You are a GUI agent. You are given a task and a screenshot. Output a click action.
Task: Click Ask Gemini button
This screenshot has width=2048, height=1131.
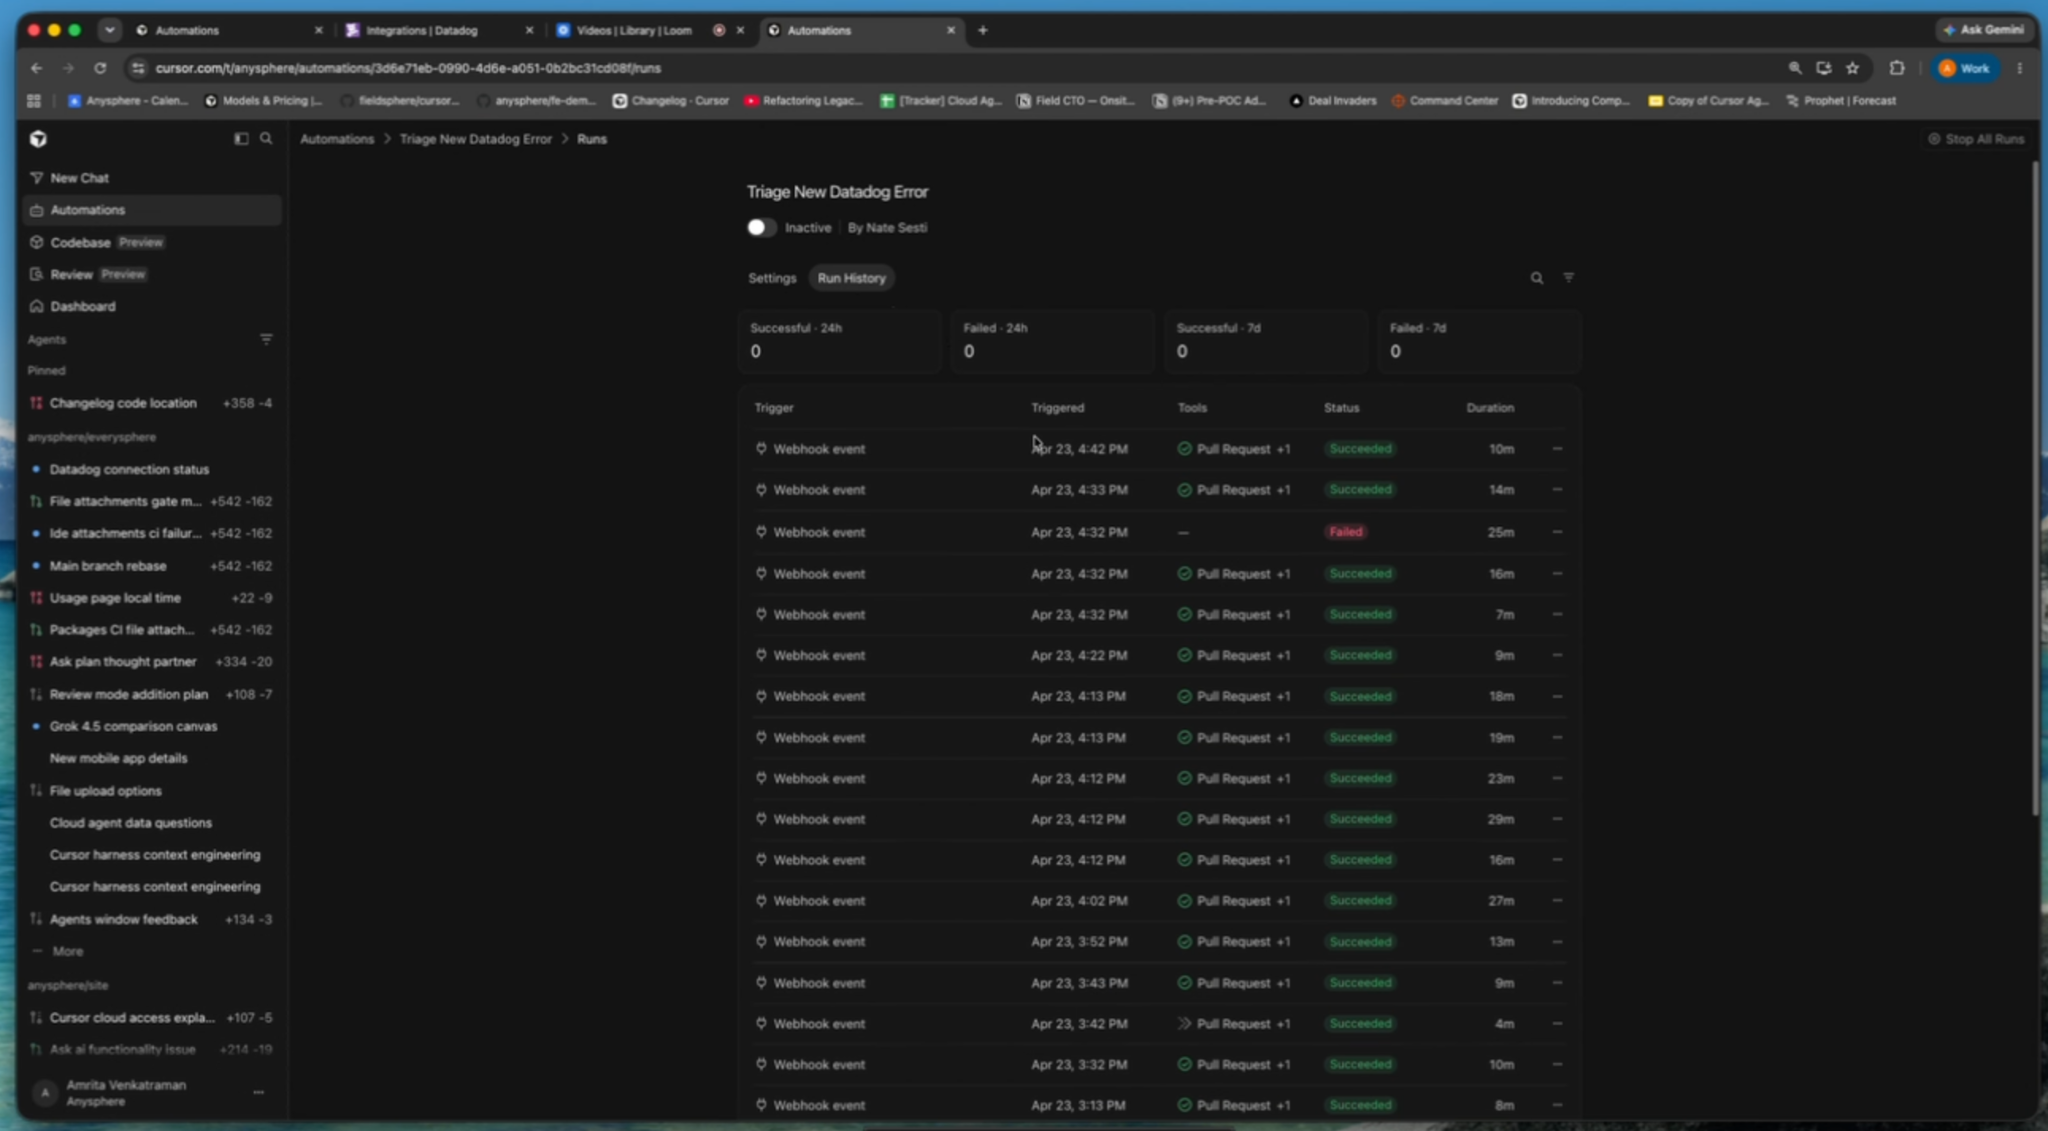tap(1983, 30)
